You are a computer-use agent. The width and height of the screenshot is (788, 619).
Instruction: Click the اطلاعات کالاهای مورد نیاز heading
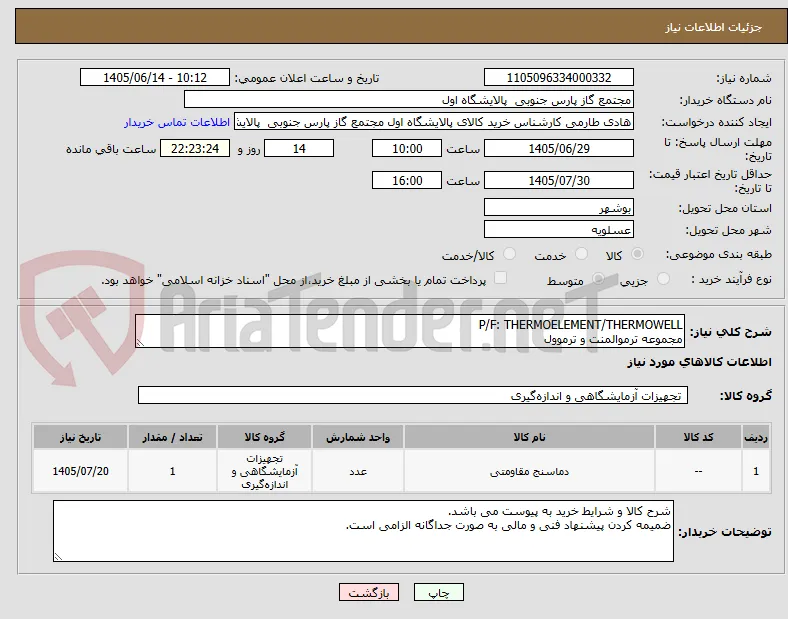coord(699,362)
